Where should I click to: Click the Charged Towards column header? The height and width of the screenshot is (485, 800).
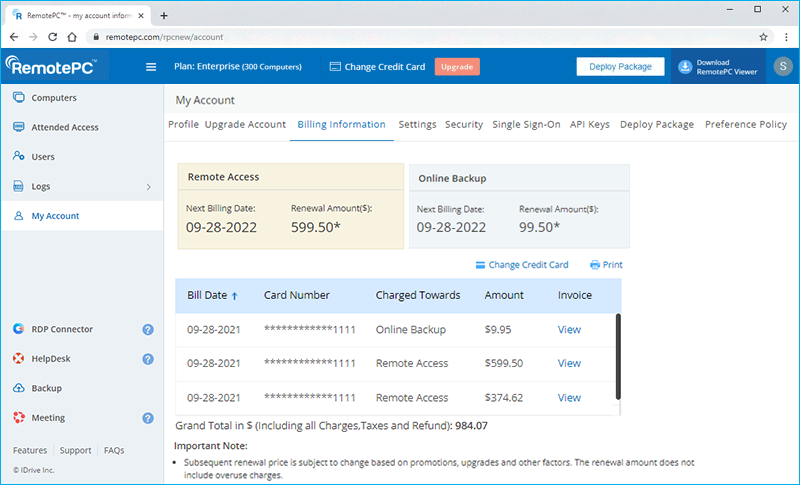click(418, 295)
